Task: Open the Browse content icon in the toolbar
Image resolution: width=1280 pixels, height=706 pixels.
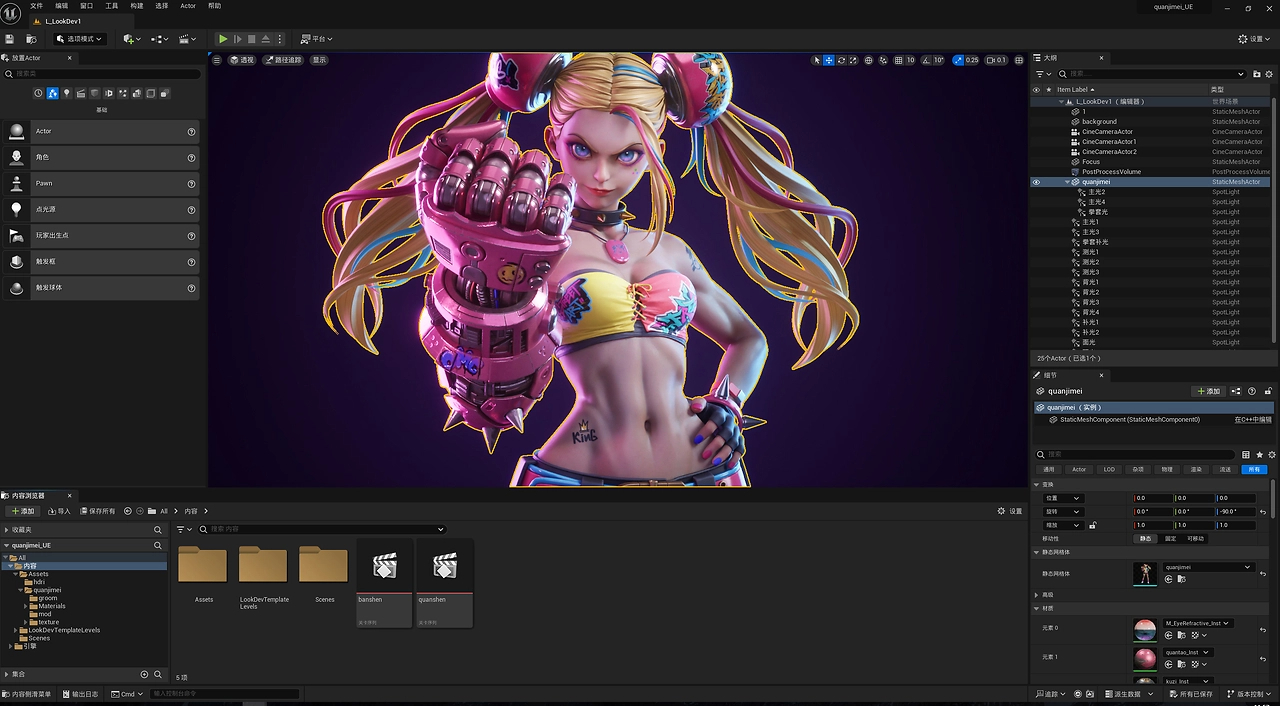Action: [31, 39]
